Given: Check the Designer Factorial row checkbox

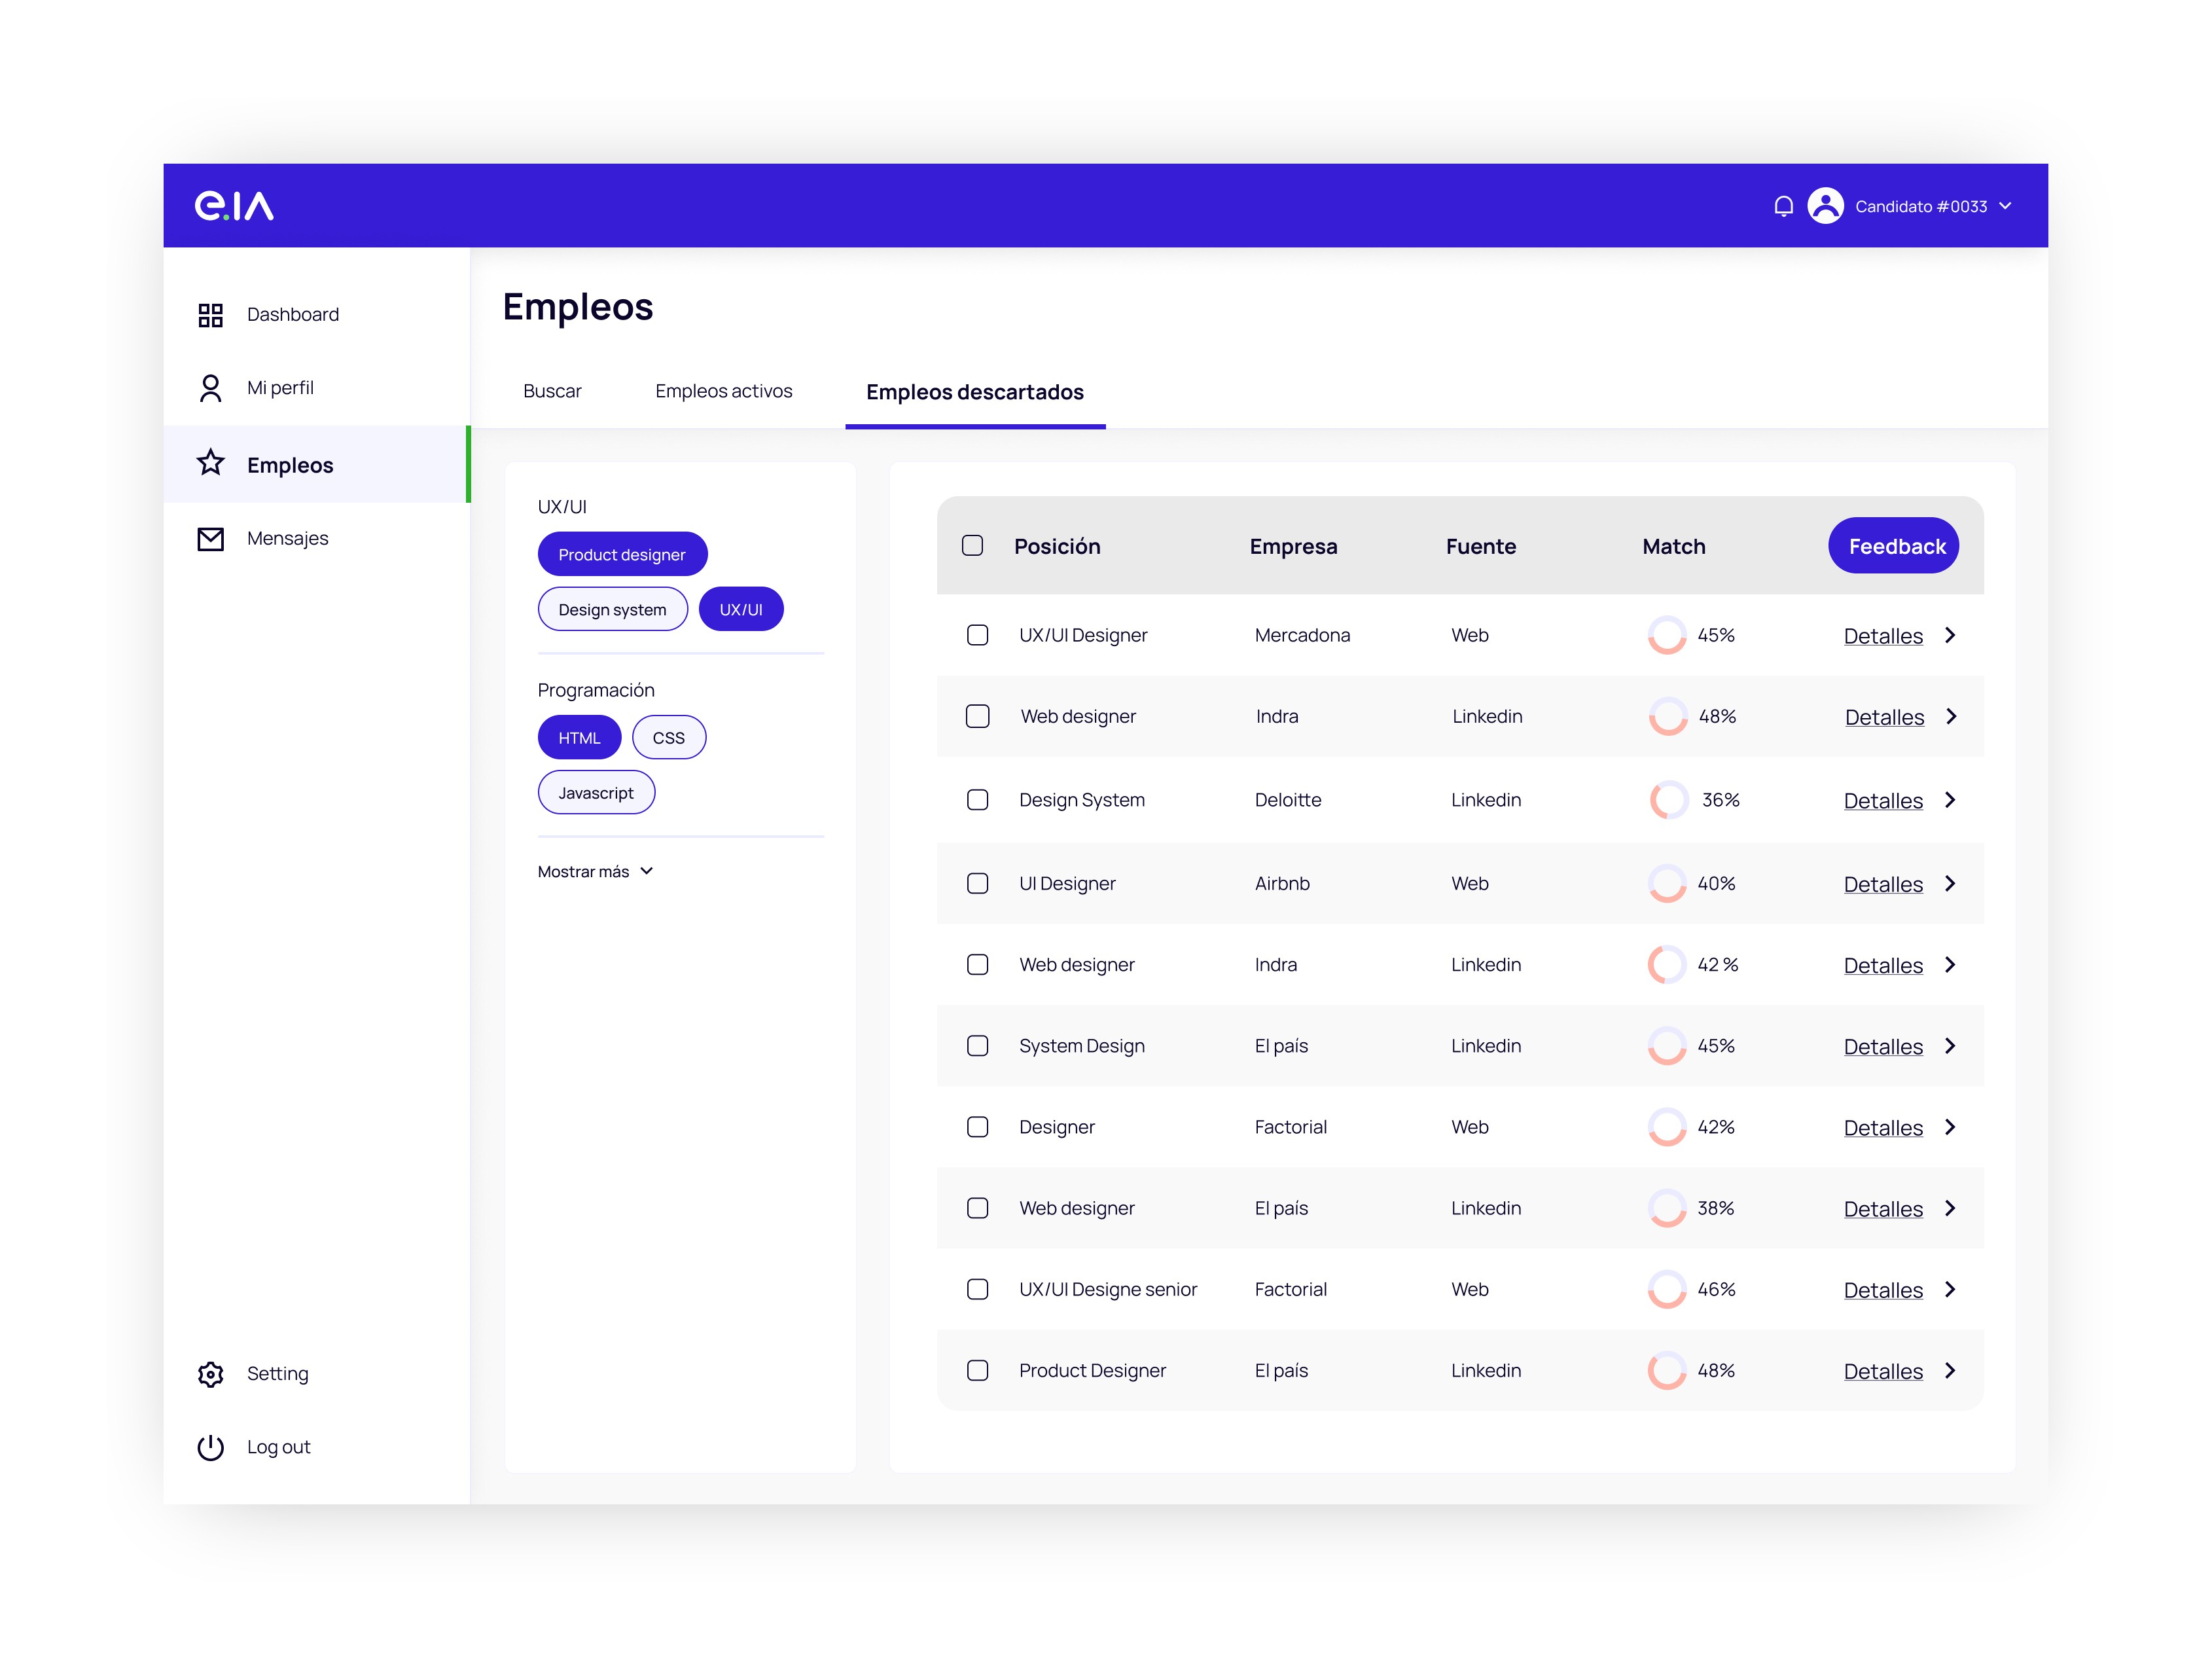Looking at the screenshot, I should pyautogui.click(x=977, y=1127).
